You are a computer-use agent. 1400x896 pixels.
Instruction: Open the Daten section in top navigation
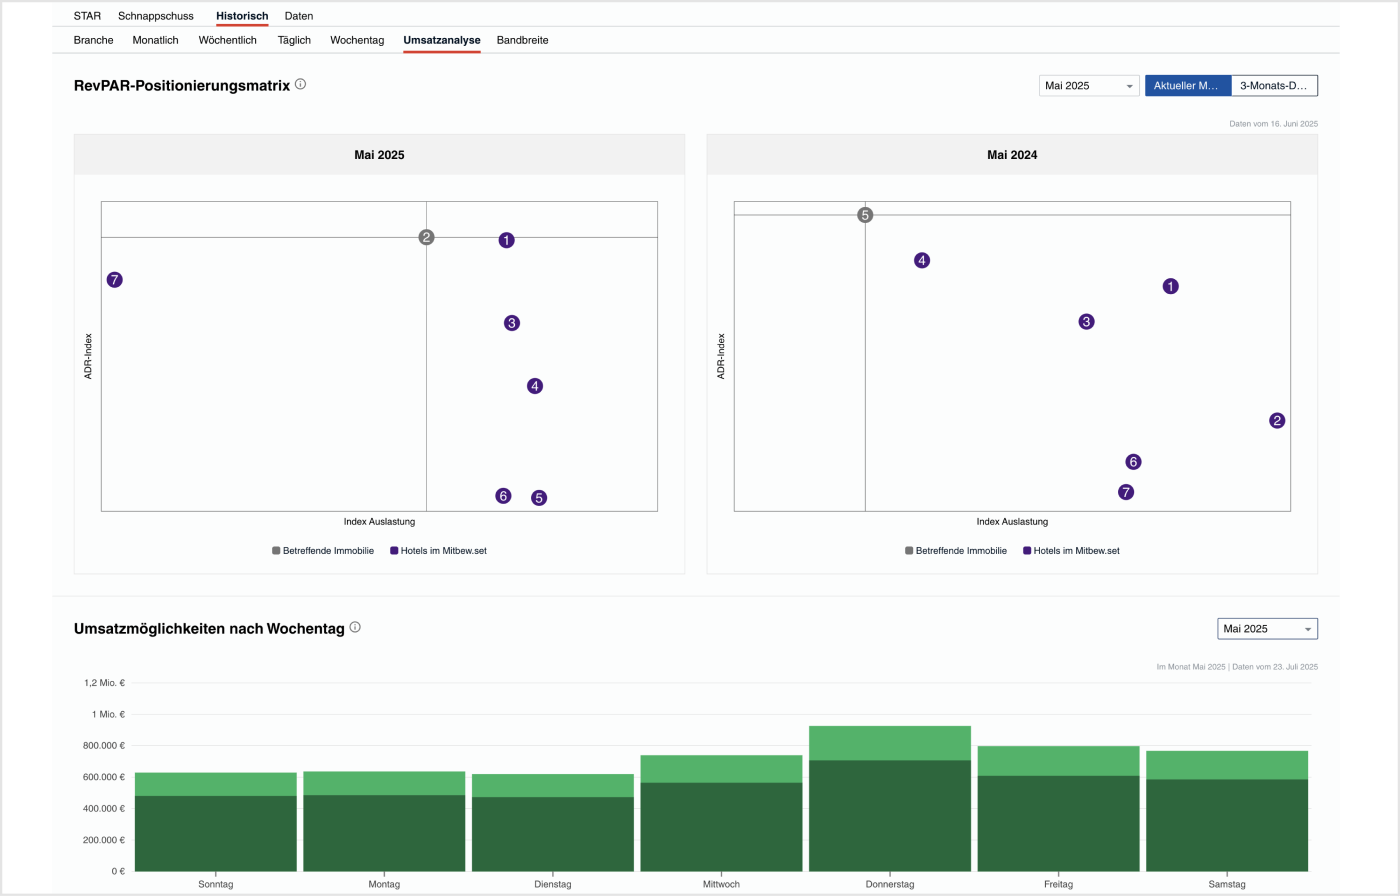[x=299, y=16]
